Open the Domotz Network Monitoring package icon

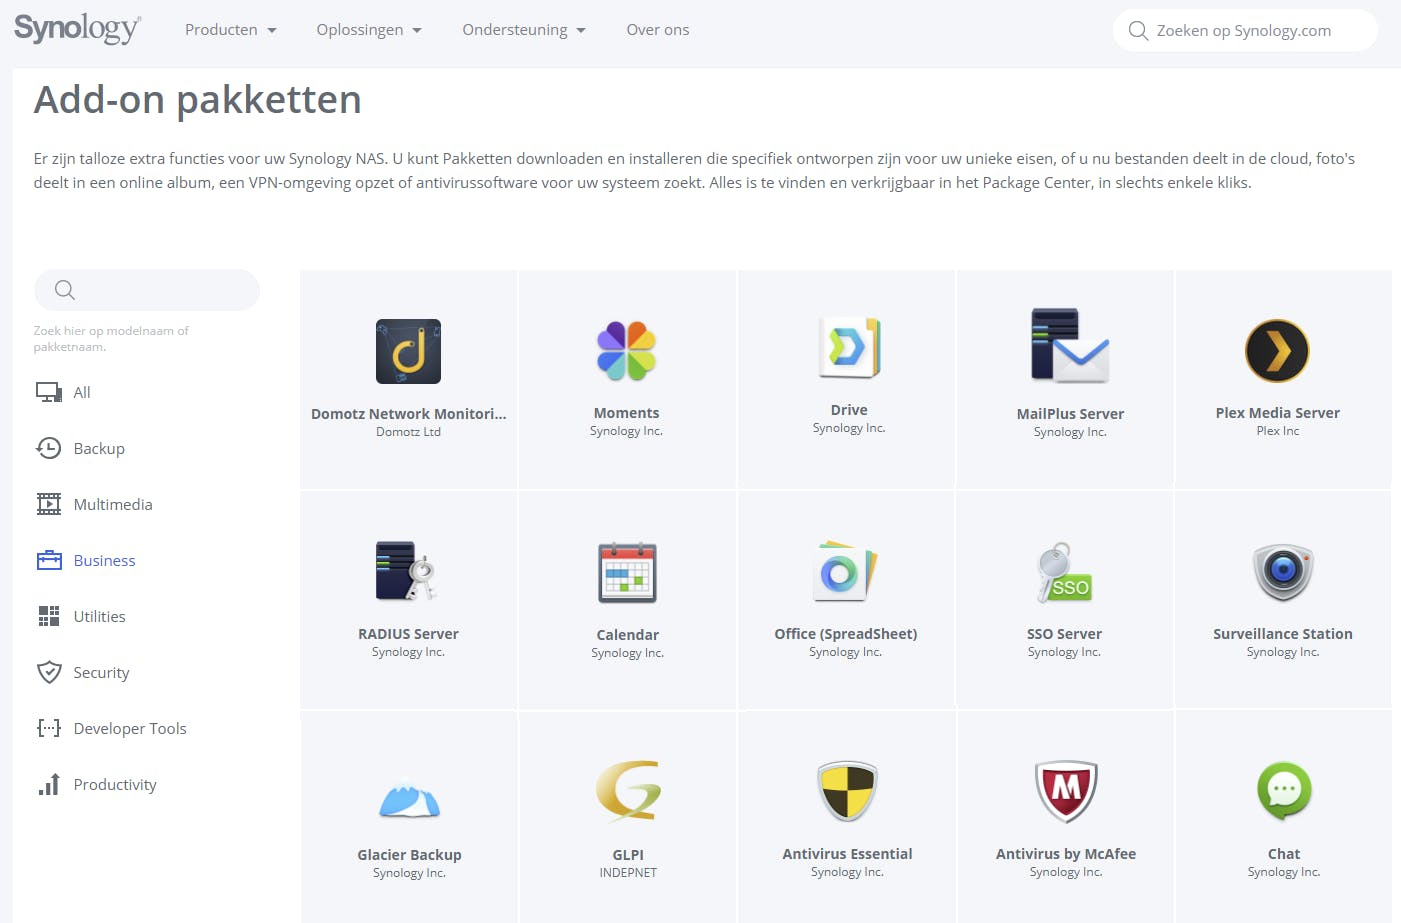click(x=408, y=351)
